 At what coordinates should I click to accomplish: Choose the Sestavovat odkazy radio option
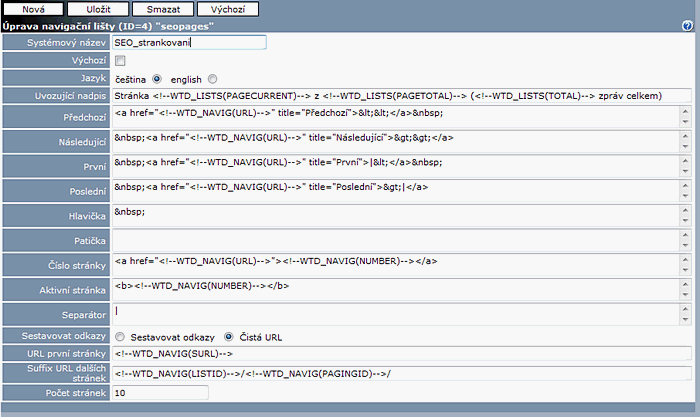[x=120, y=336]
